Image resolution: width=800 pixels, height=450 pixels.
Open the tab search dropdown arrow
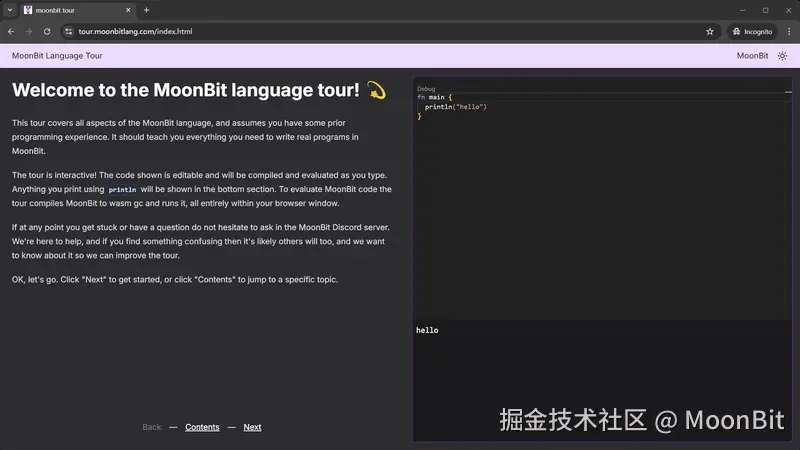pos(10,10)
